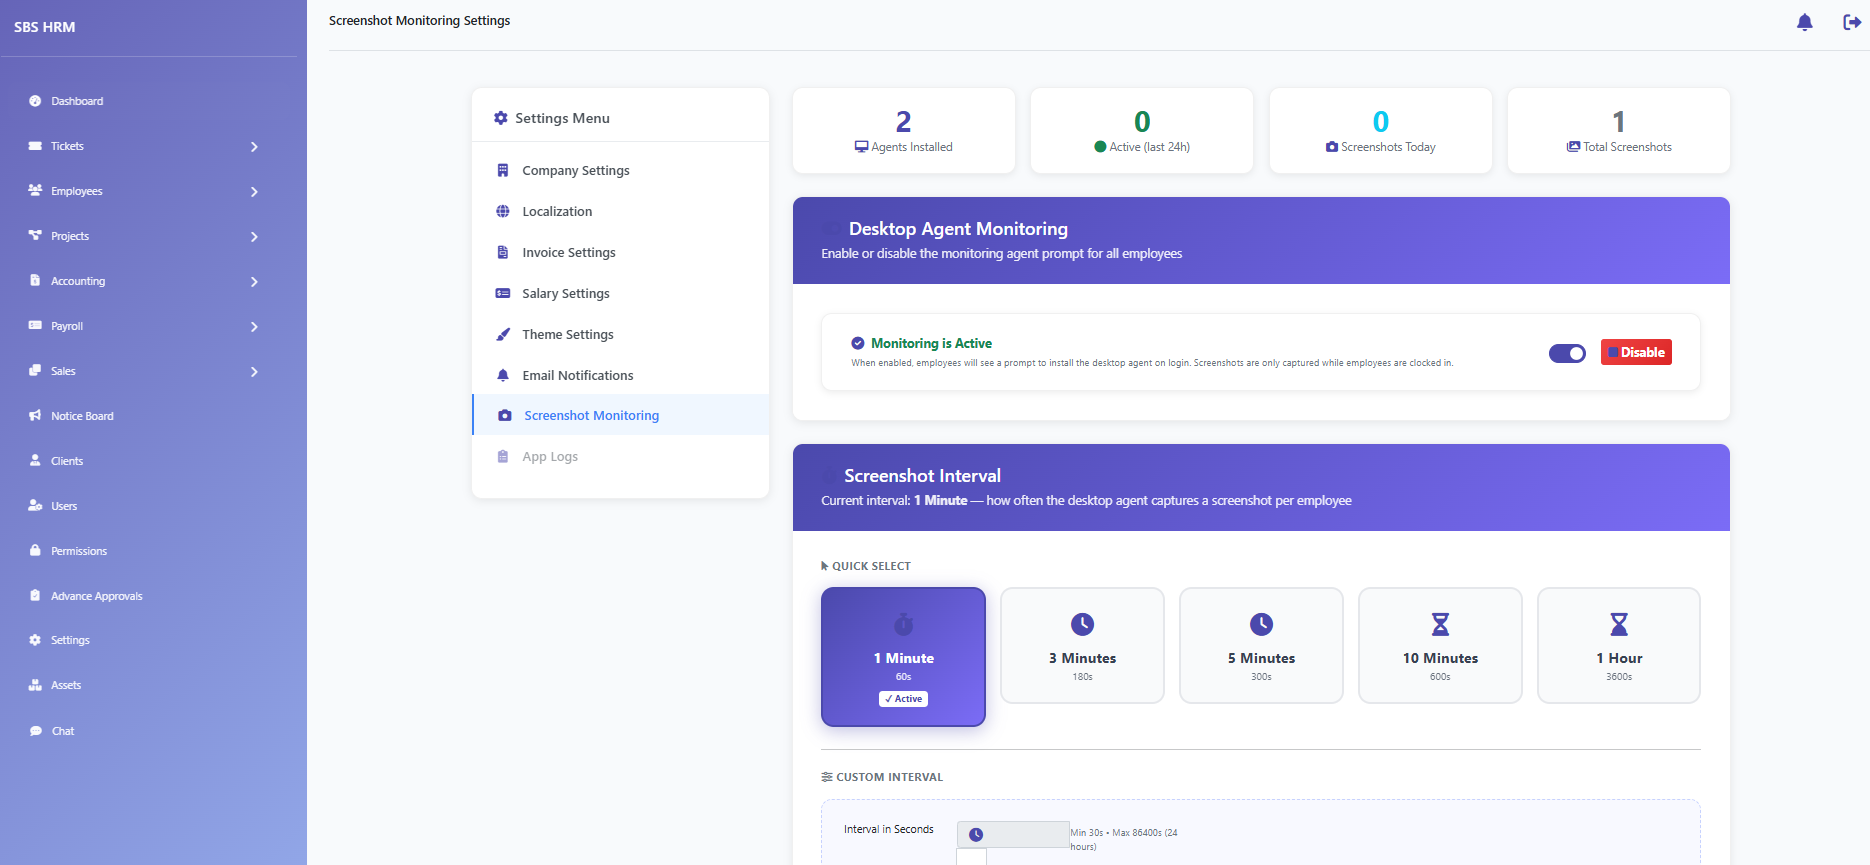This screenshot has width=1870, height=865.
Task: Click the 'Monitoring is Active' status text
Action: pyautogui.click(x=931, y=343)
